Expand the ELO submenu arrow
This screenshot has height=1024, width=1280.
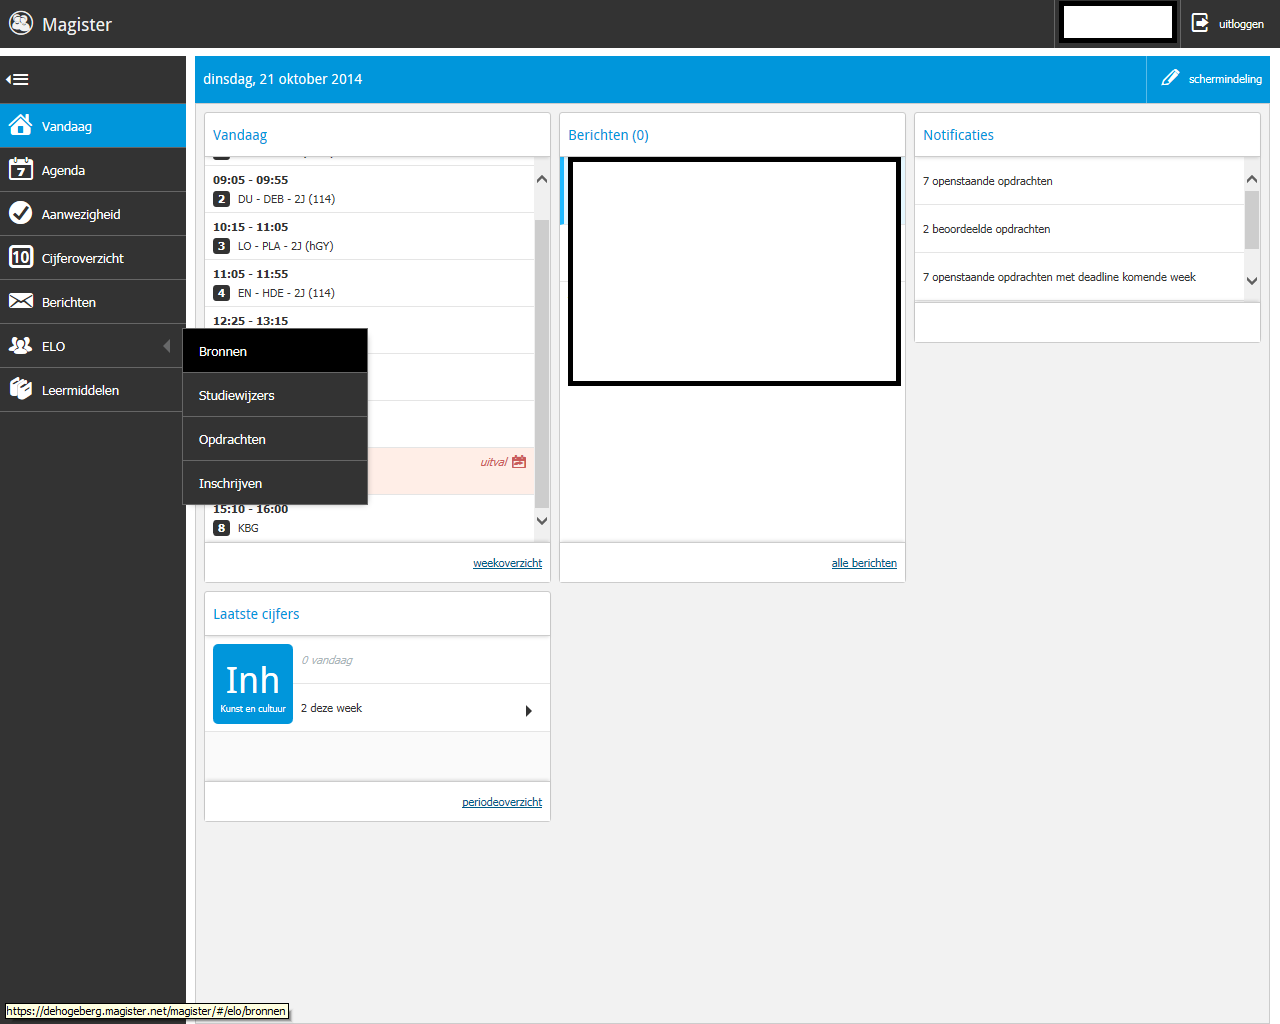pyautogui.click(x=166, y=346)
